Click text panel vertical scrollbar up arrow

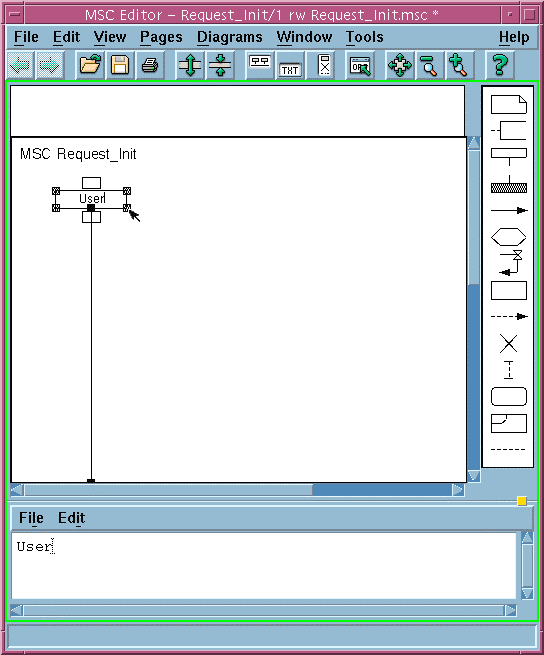527,538
